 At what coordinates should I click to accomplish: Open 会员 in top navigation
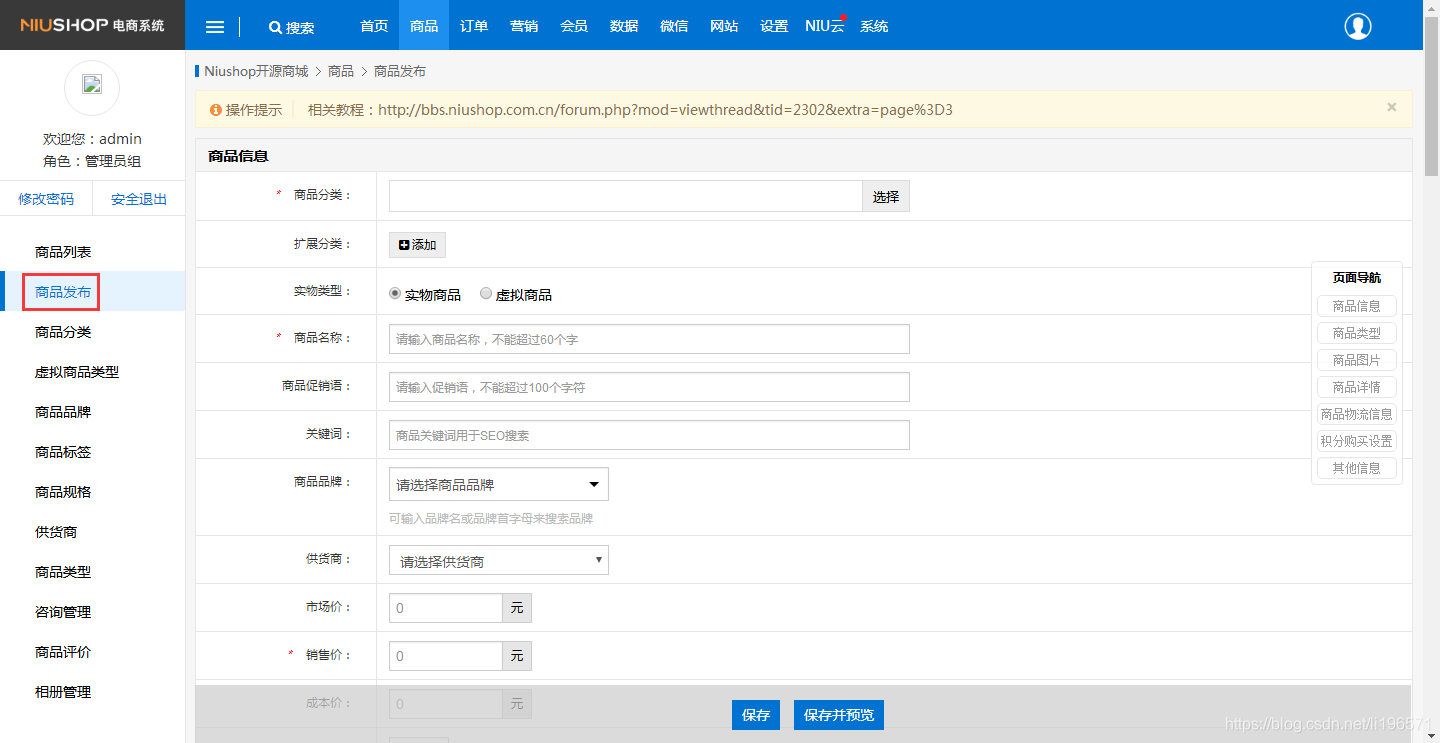(x=574, y=26)
